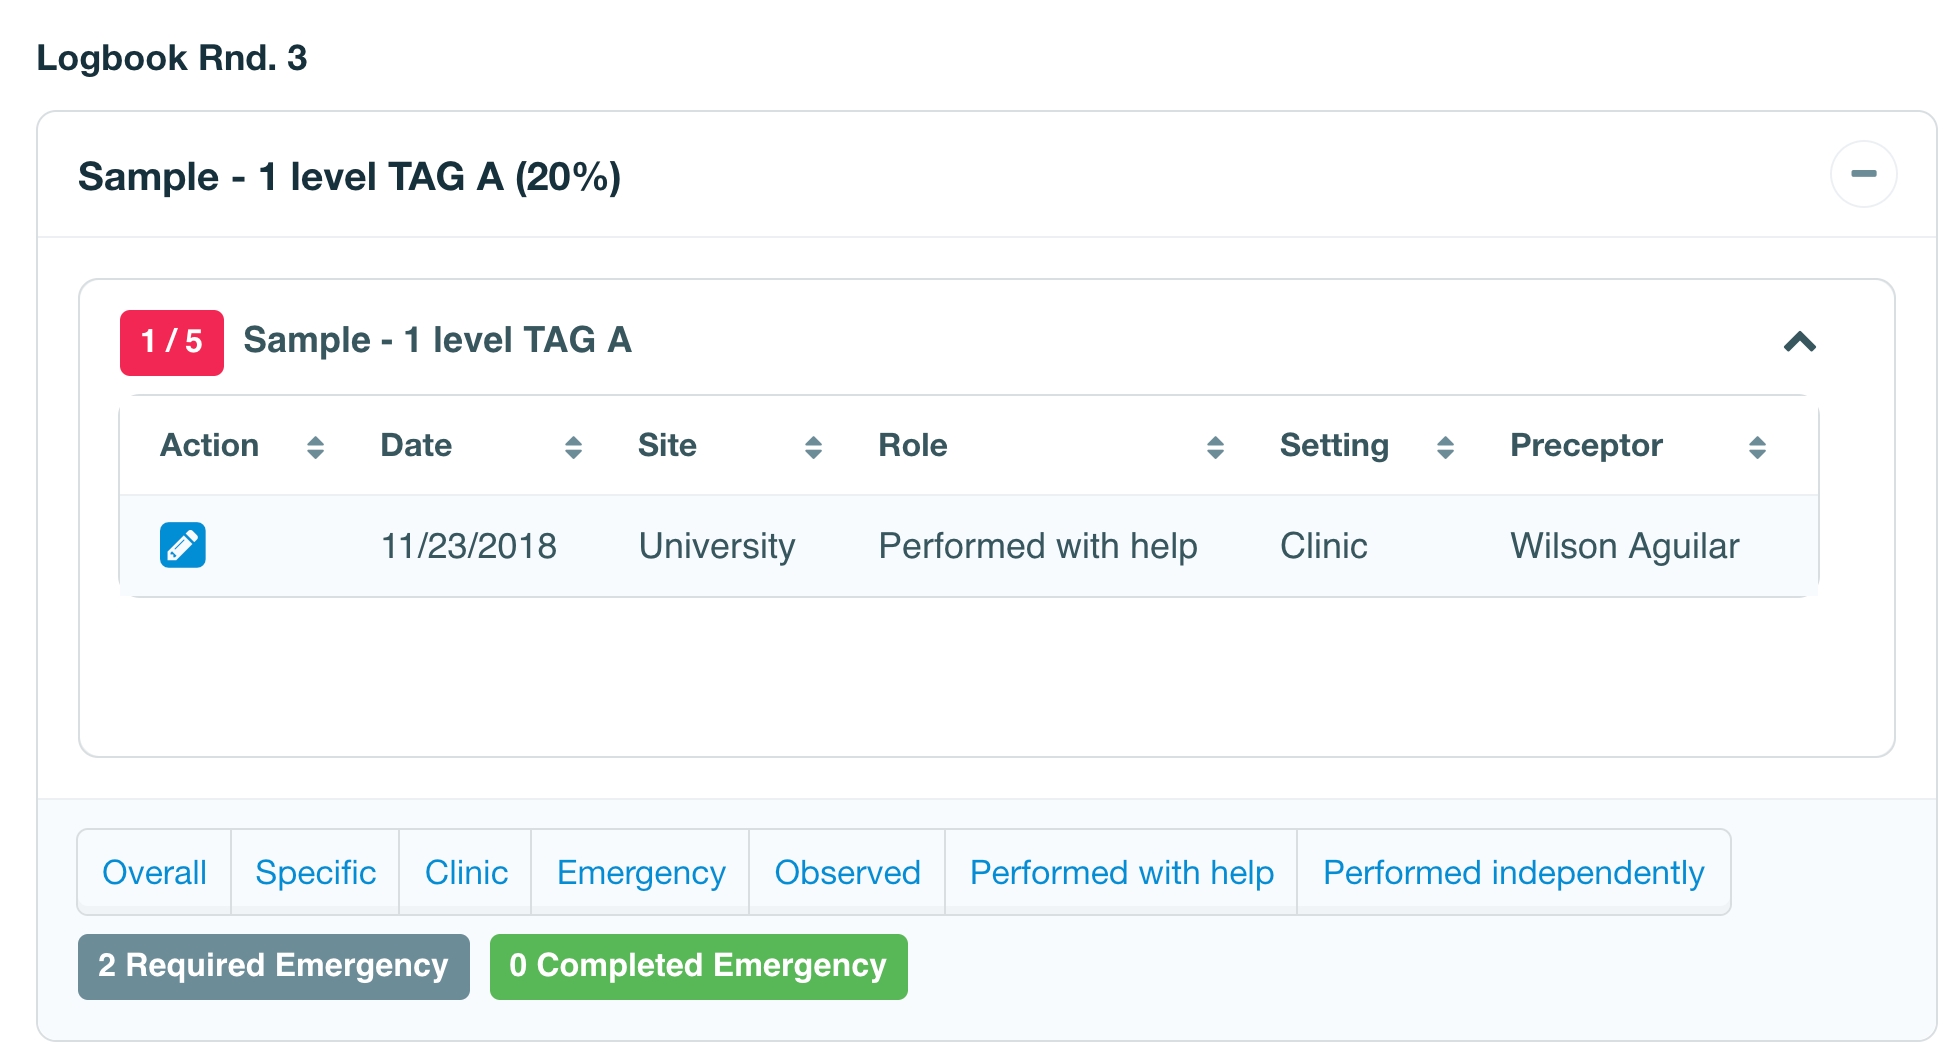Sort by Site column arrows

[x=813, y=447]
